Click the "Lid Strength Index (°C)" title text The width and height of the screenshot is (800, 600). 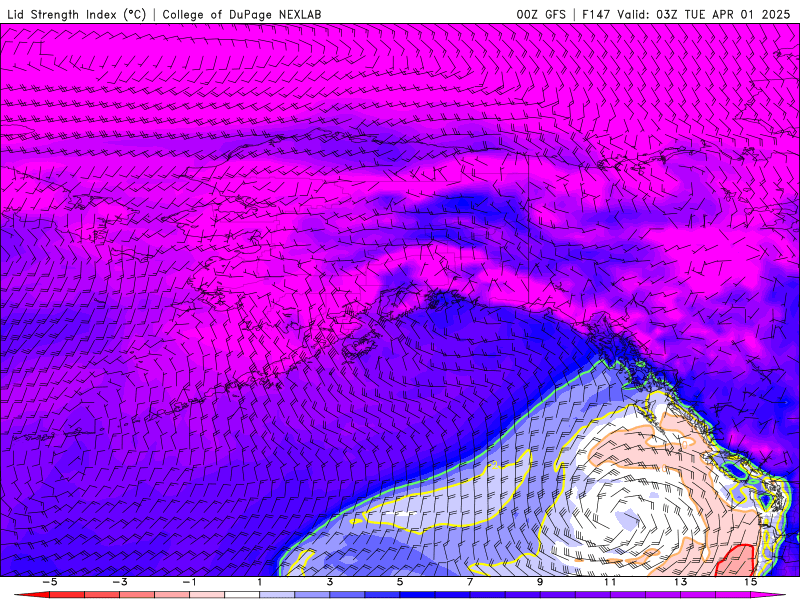[x=77, y=14]
